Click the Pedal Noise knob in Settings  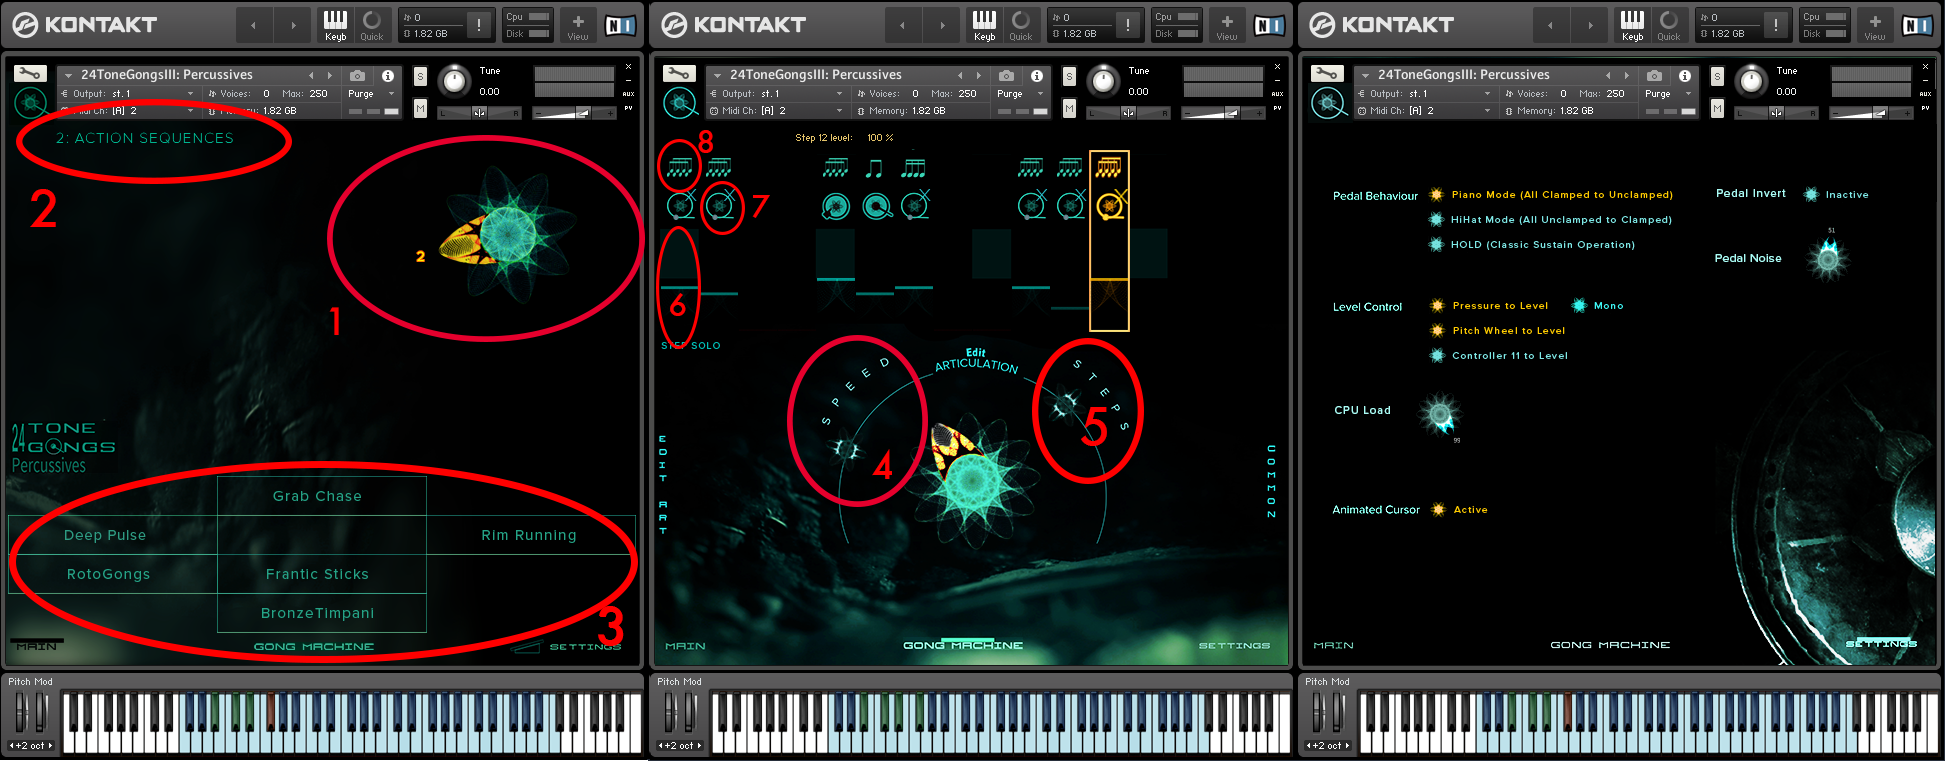(1828, 259)
